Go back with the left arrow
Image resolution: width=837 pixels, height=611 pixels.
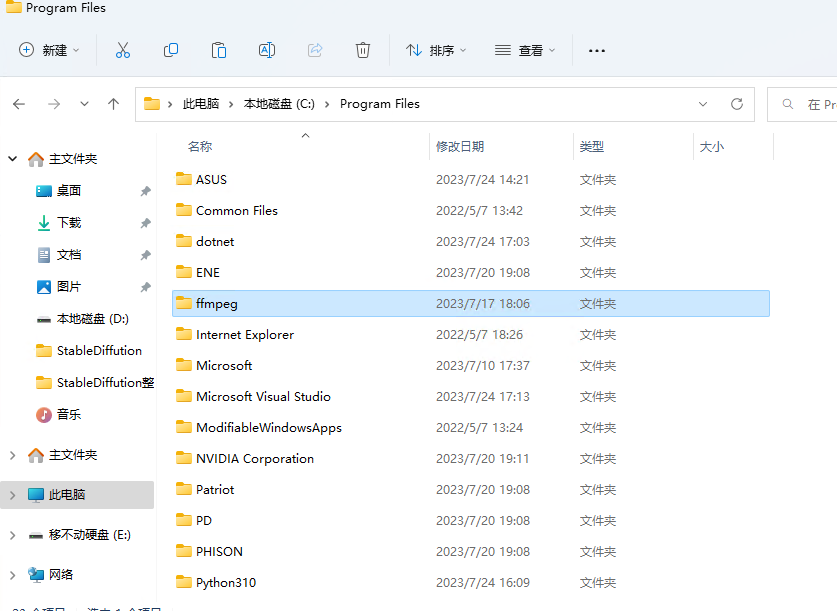19,104
